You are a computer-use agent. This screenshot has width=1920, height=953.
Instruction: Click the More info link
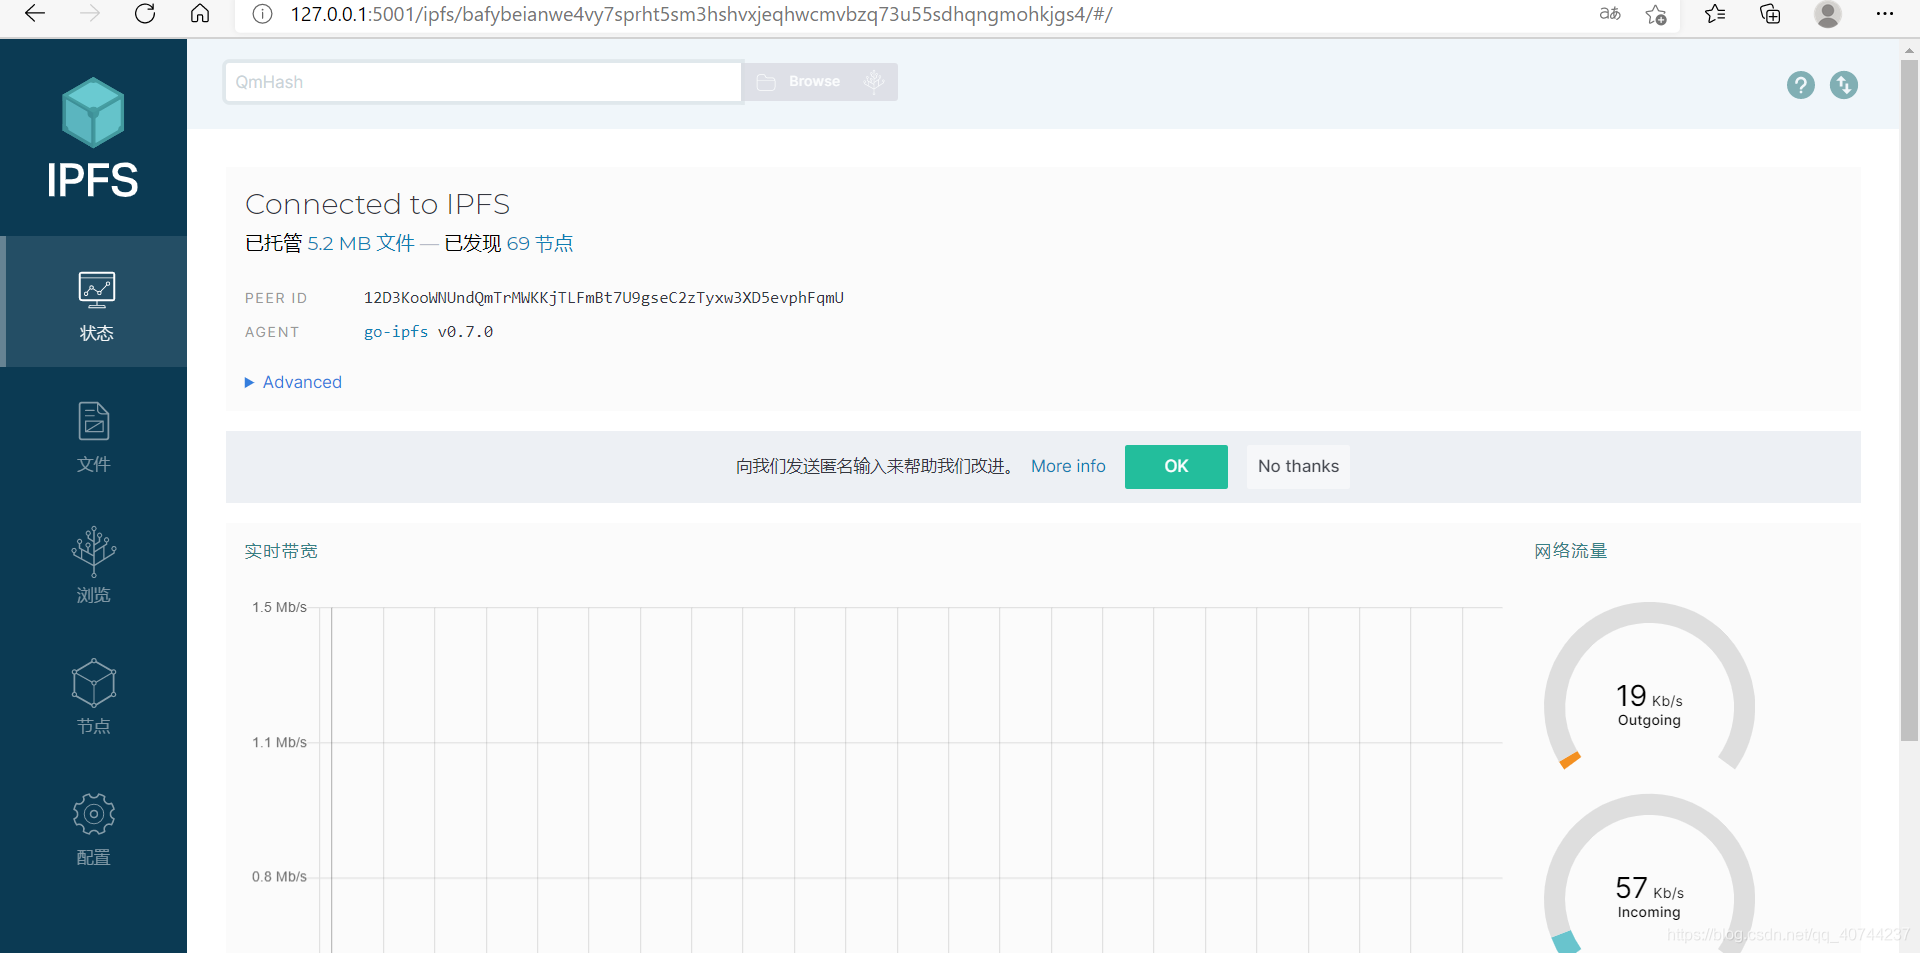1068,466
